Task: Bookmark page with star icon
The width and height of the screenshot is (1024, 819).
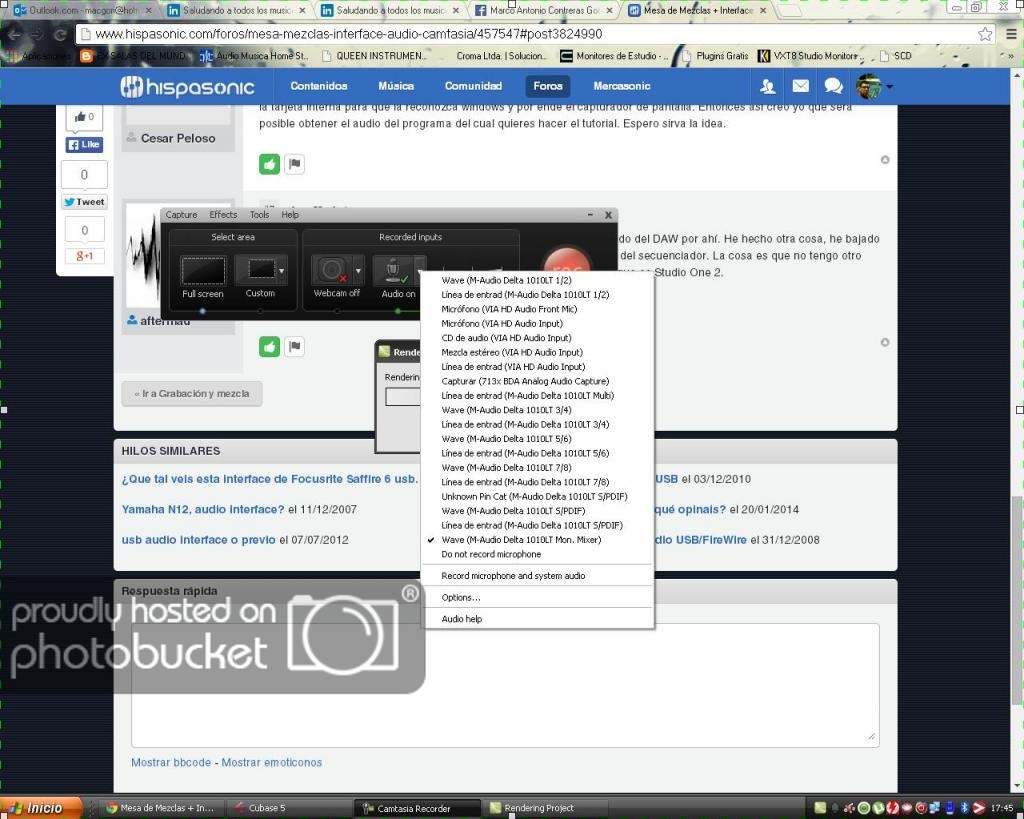Action: [x=985, y=34]
